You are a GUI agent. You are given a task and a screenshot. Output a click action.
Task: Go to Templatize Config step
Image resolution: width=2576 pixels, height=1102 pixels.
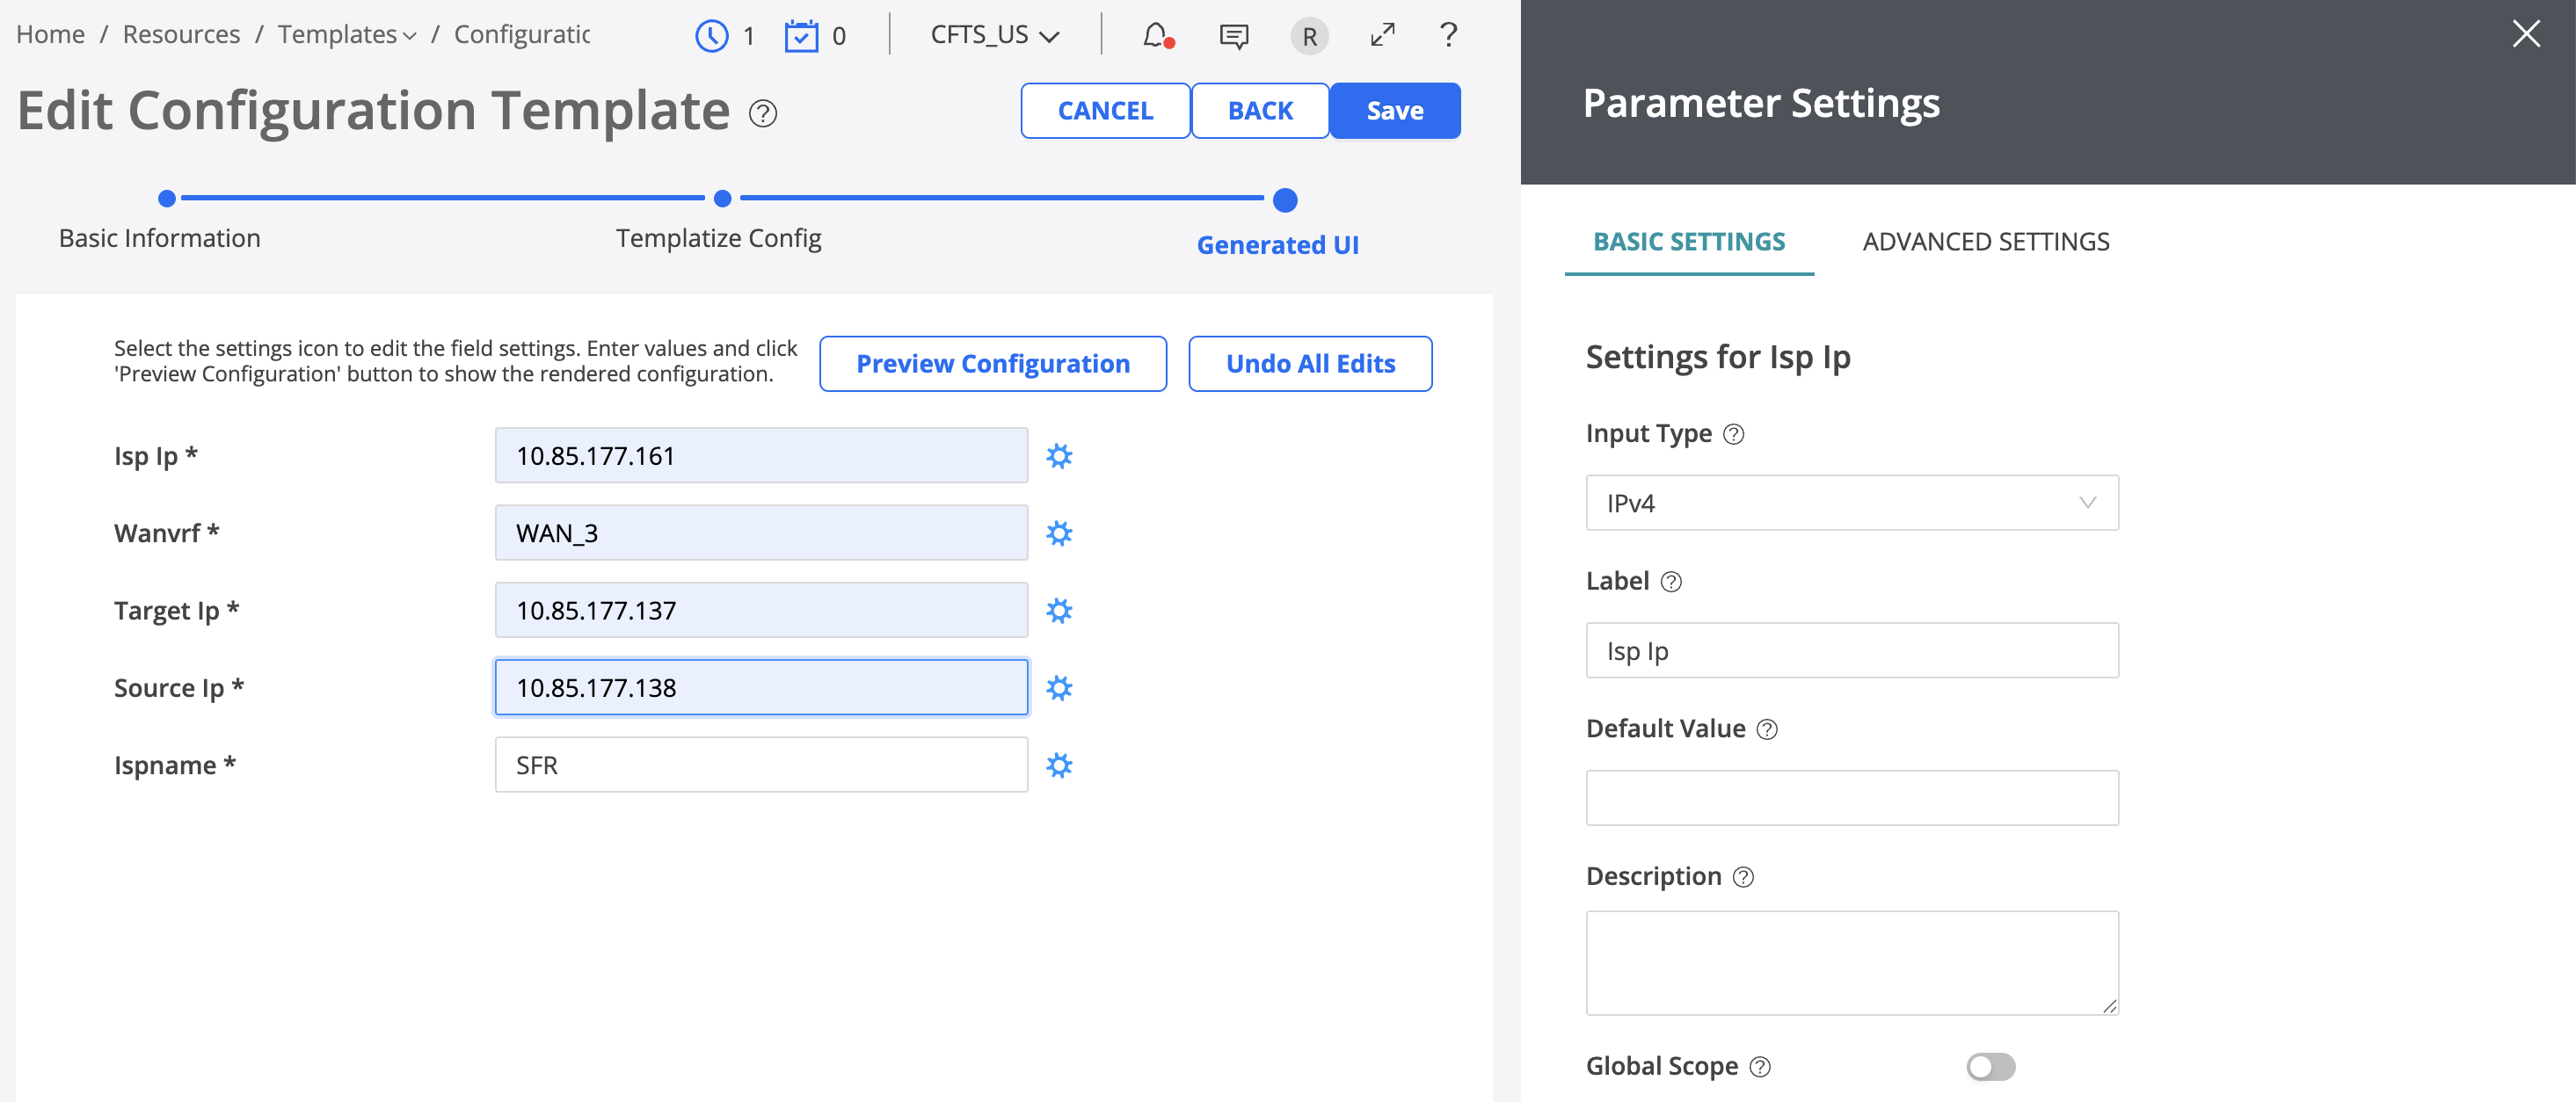(x=719, y=238)
